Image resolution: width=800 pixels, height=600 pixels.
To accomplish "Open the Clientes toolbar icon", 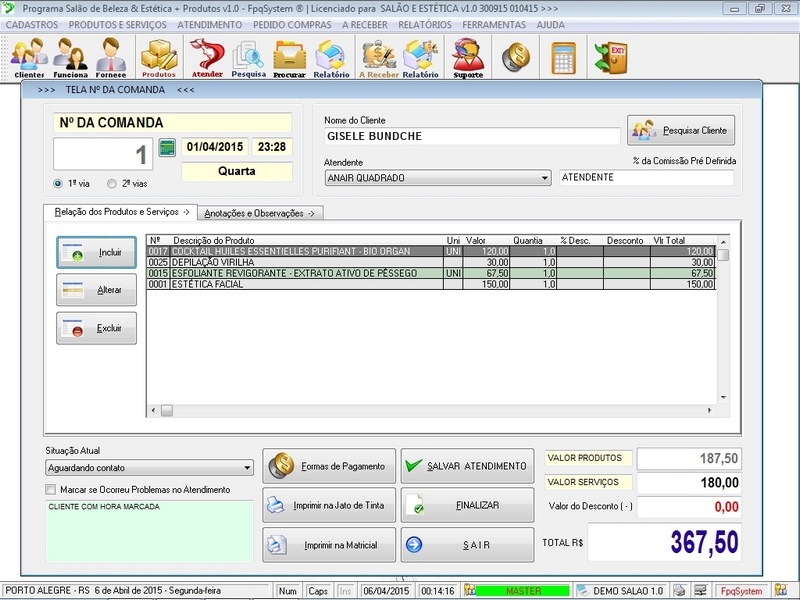I will point(29,57).
